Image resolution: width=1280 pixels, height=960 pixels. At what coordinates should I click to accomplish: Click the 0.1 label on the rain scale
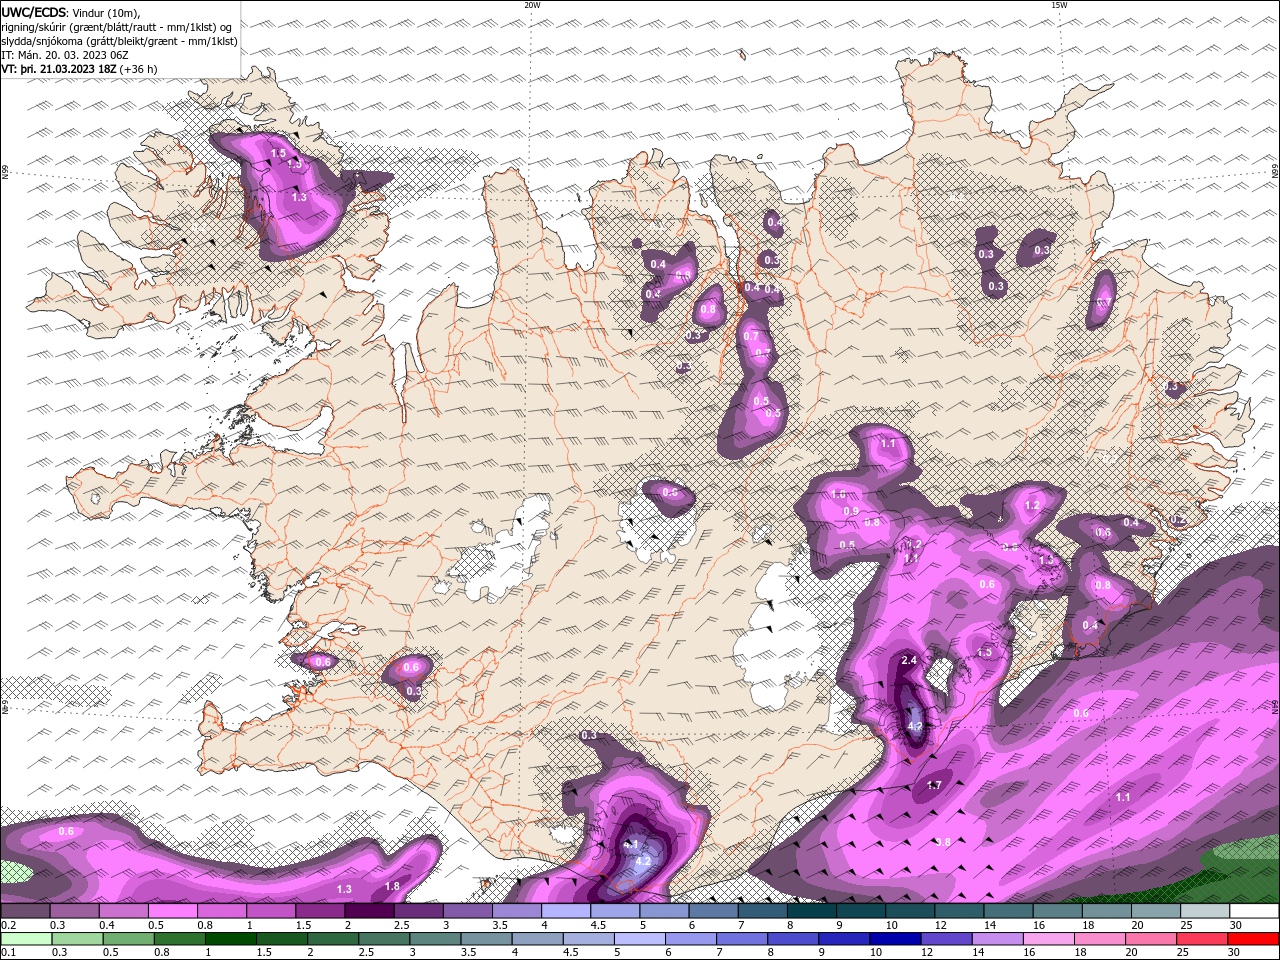(x=9, y=952)
